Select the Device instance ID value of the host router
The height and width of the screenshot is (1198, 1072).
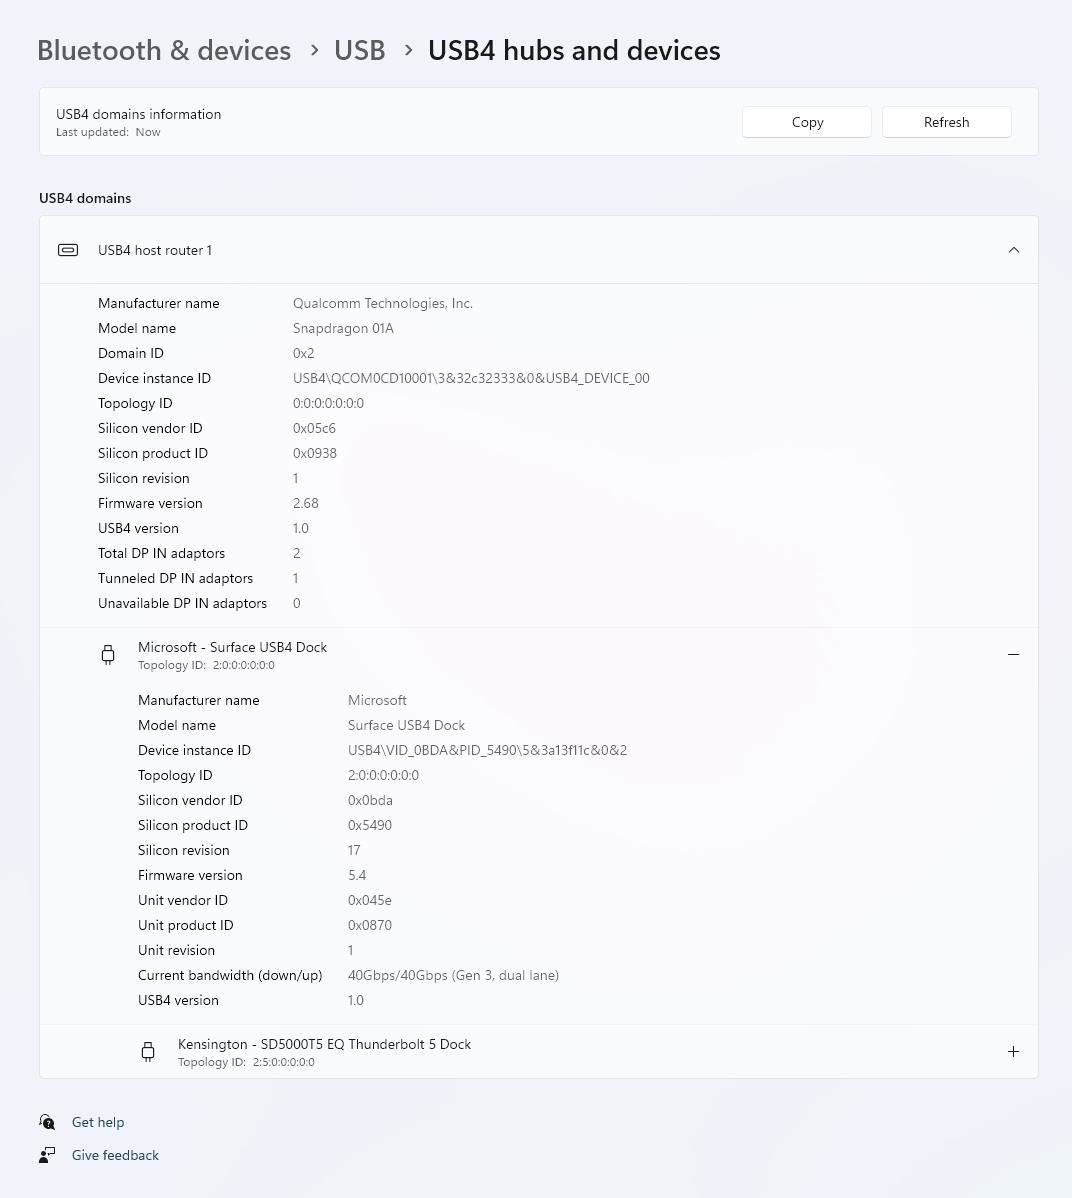click(471, 378)
